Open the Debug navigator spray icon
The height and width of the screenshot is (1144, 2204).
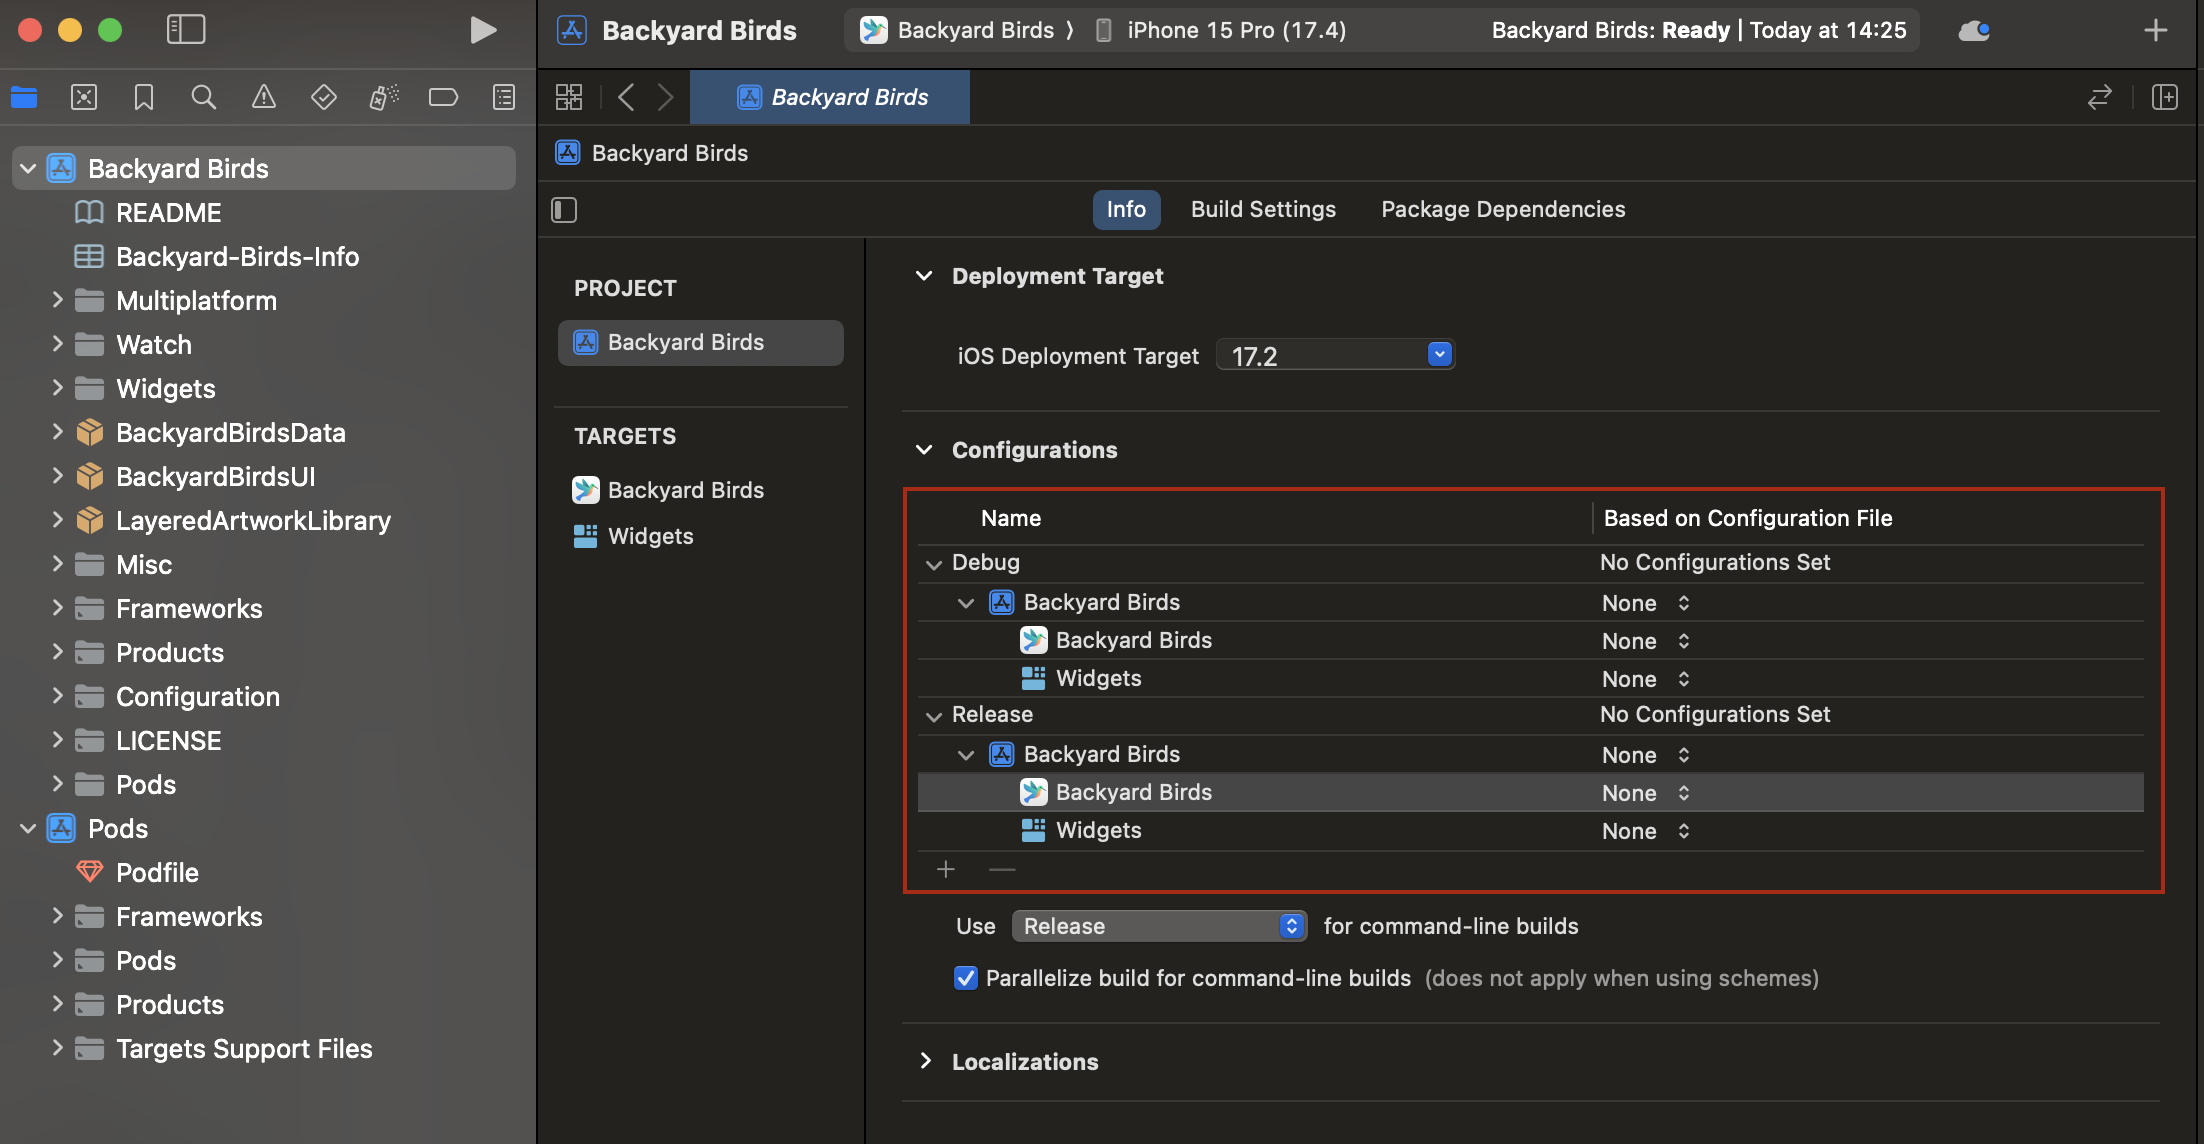point(384,97)
